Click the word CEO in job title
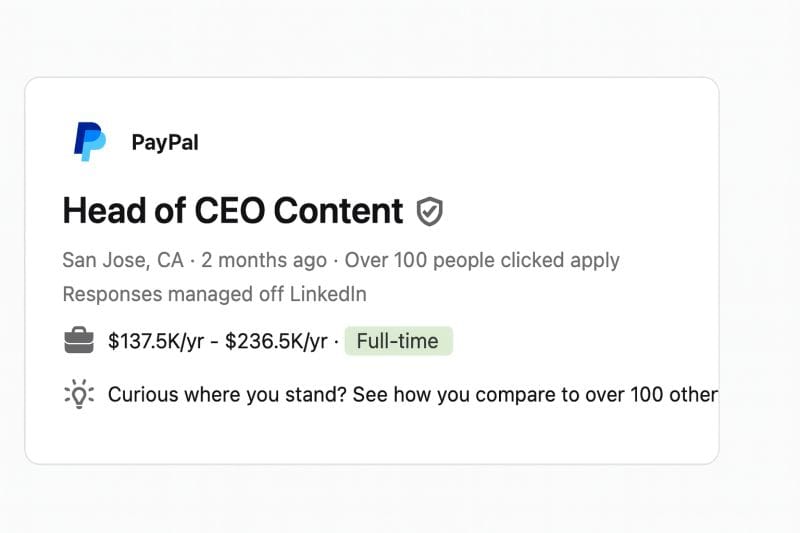This screenshot has width=800, height=533. pos(230,211)
